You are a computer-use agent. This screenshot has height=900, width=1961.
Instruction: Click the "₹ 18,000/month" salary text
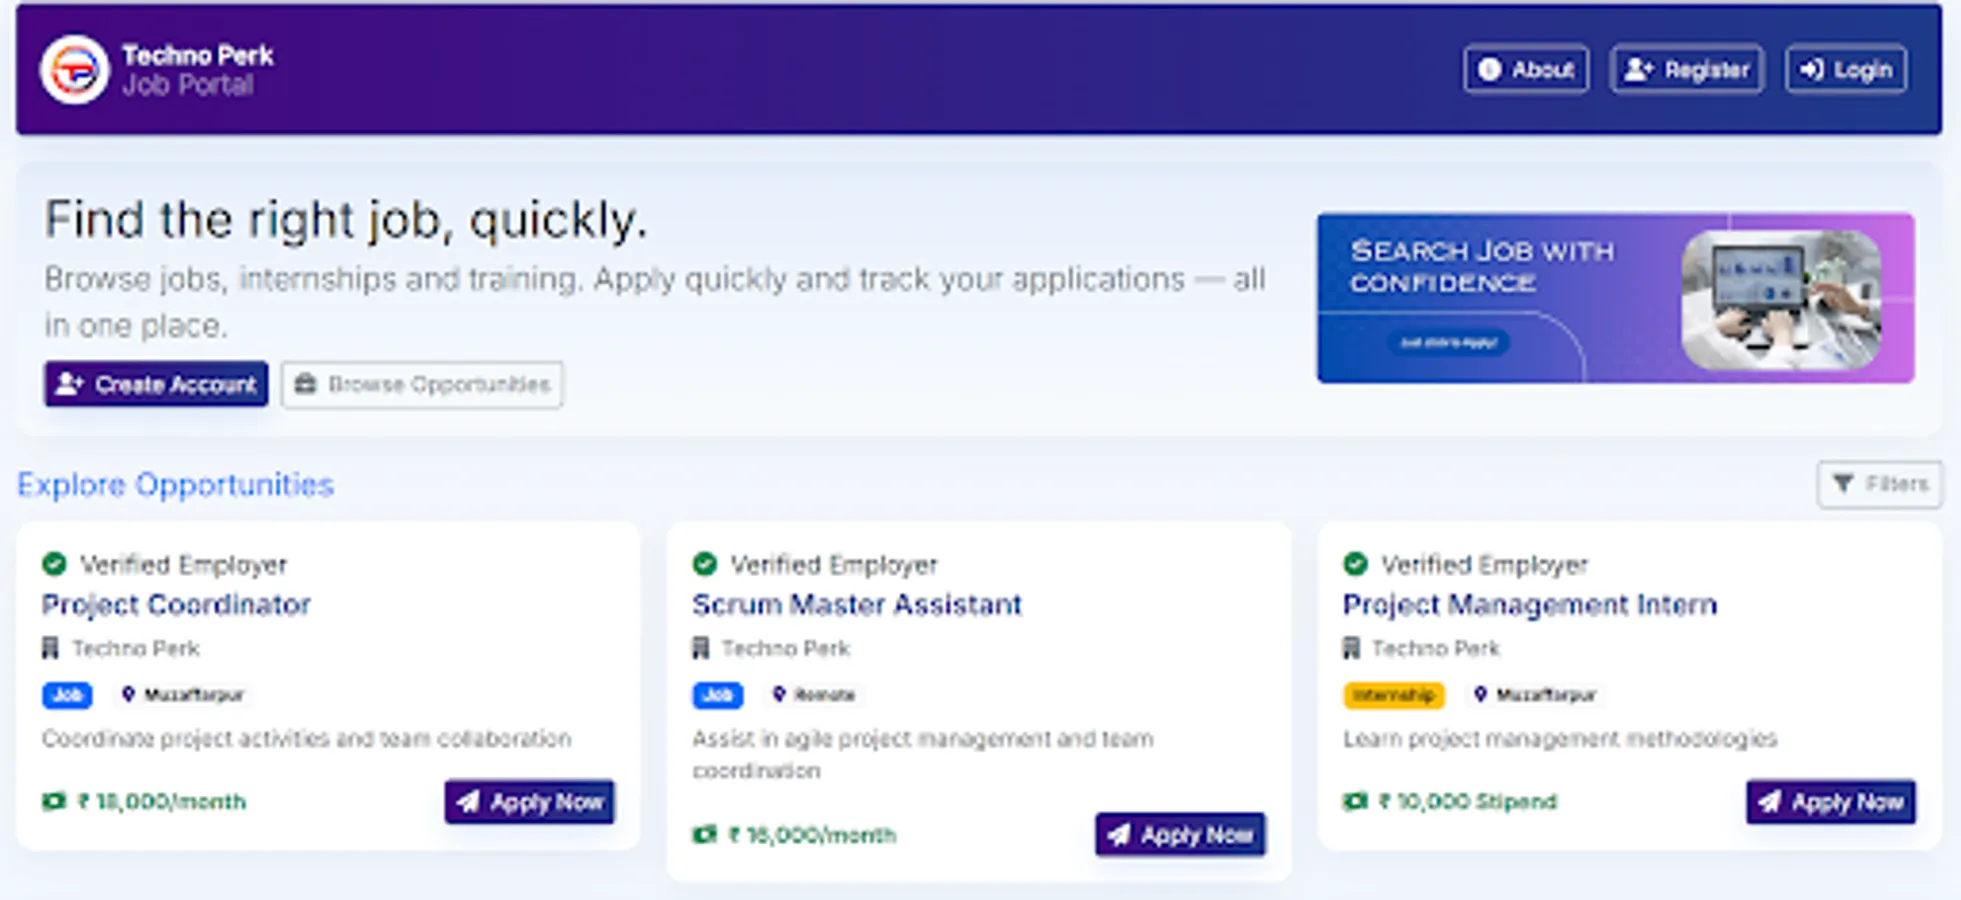coord(162,802)
